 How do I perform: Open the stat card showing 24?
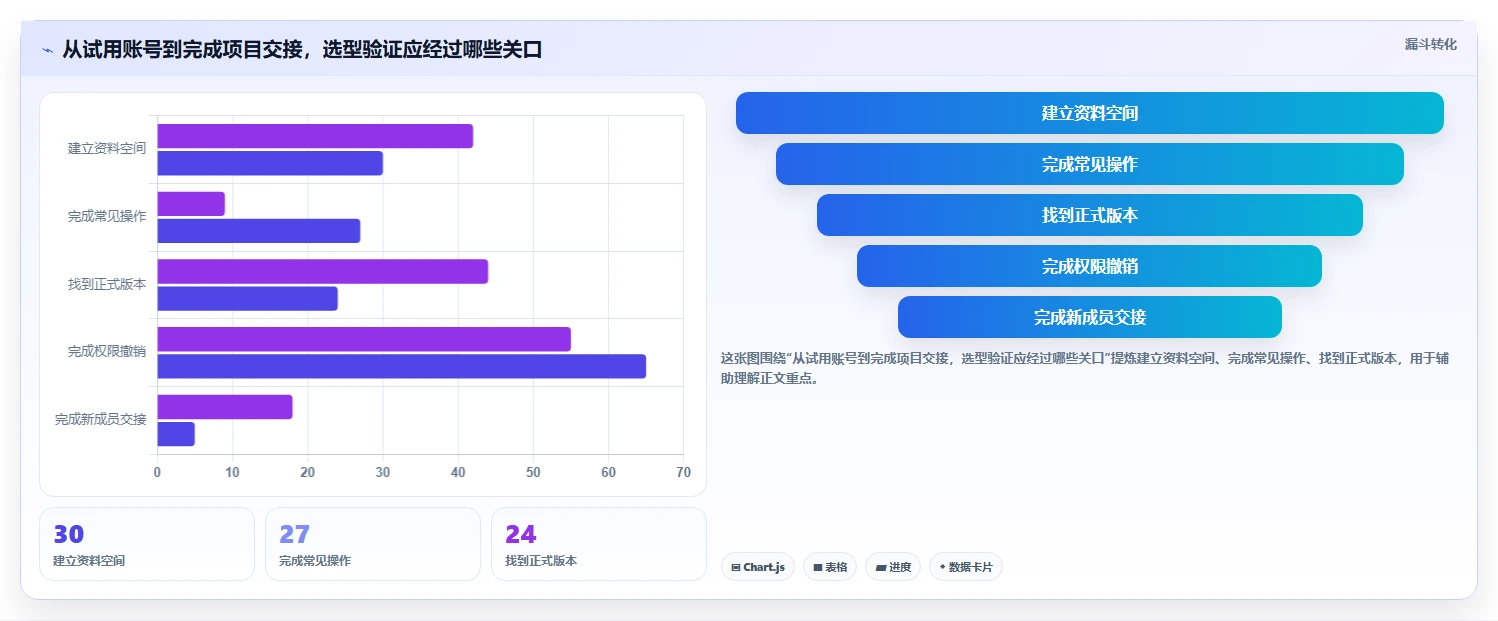coord(599,544)
